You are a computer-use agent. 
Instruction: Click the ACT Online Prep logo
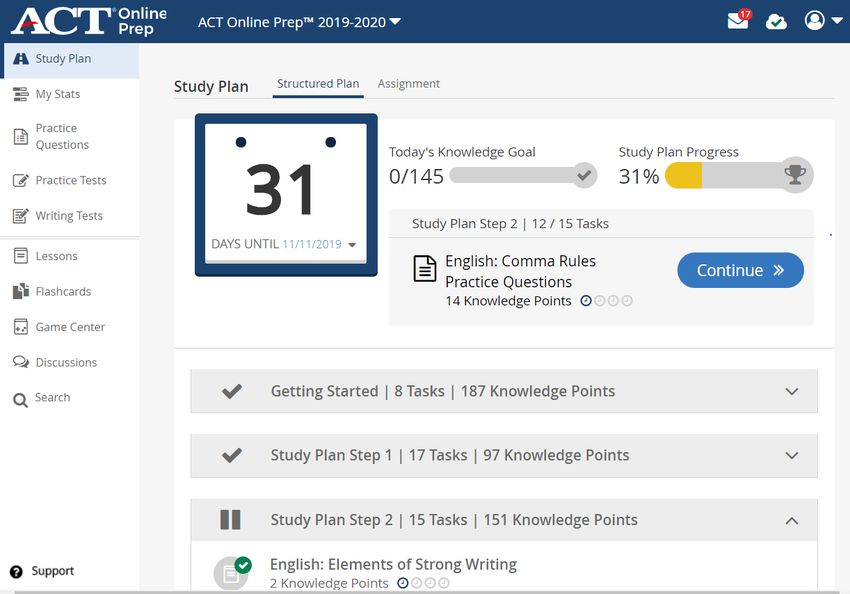pos(89,21)
